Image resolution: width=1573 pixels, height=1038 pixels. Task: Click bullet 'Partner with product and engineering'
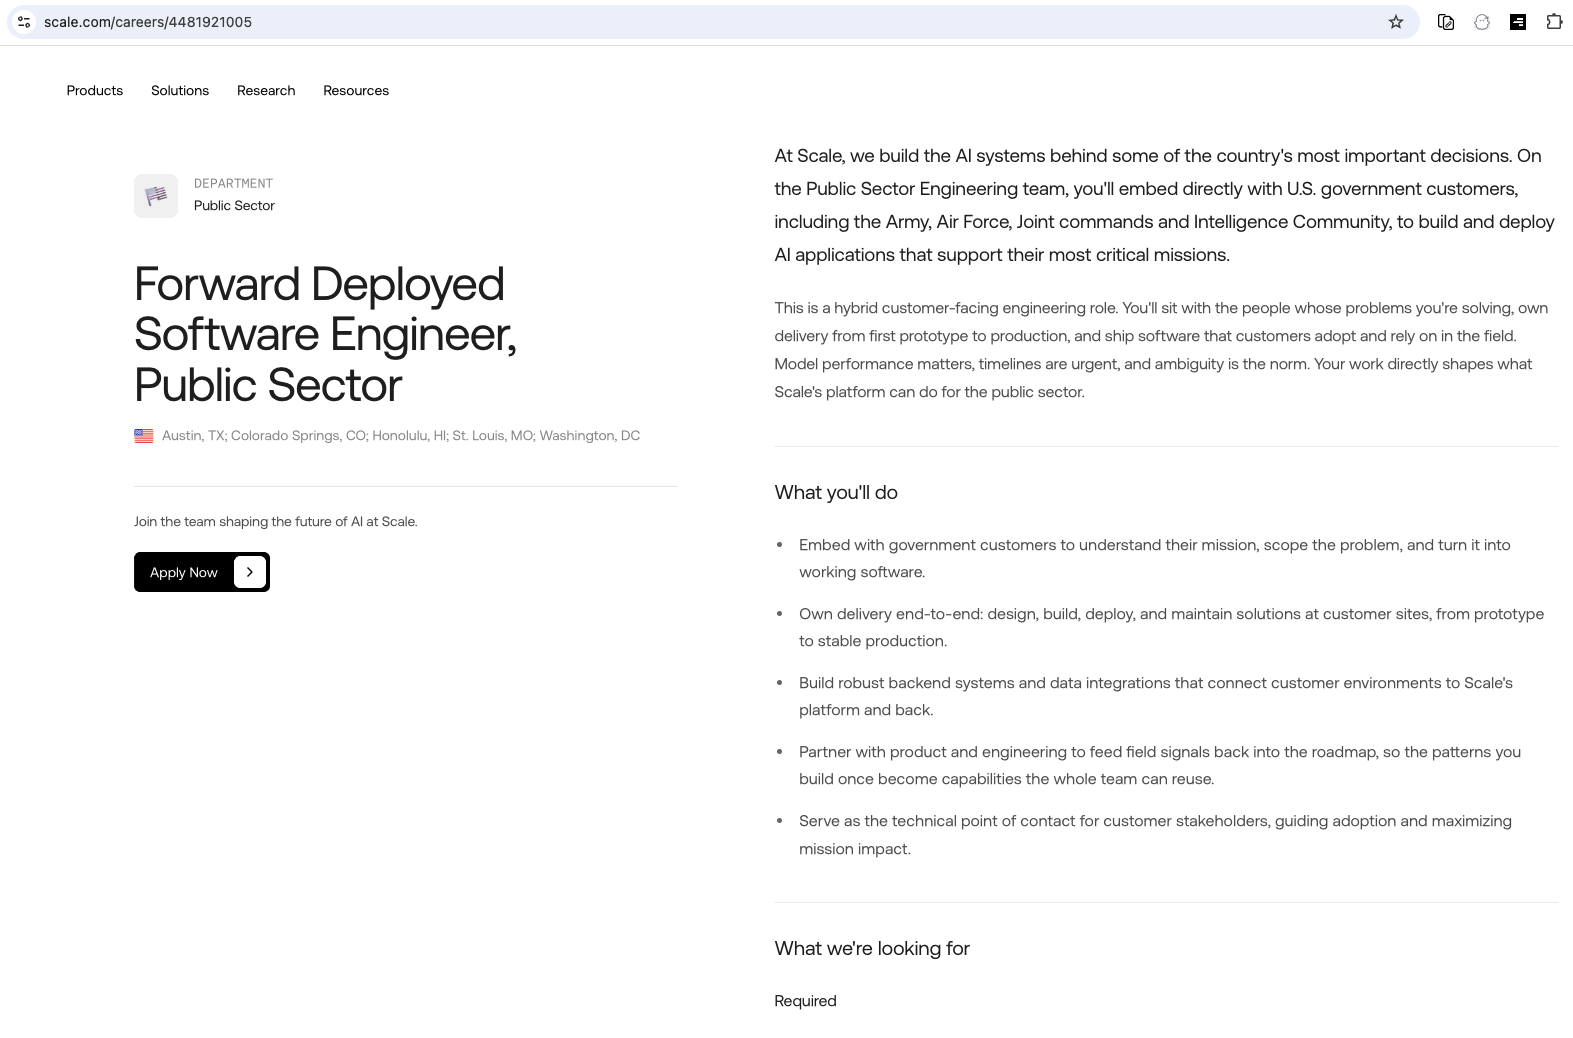click(1160, 766)
